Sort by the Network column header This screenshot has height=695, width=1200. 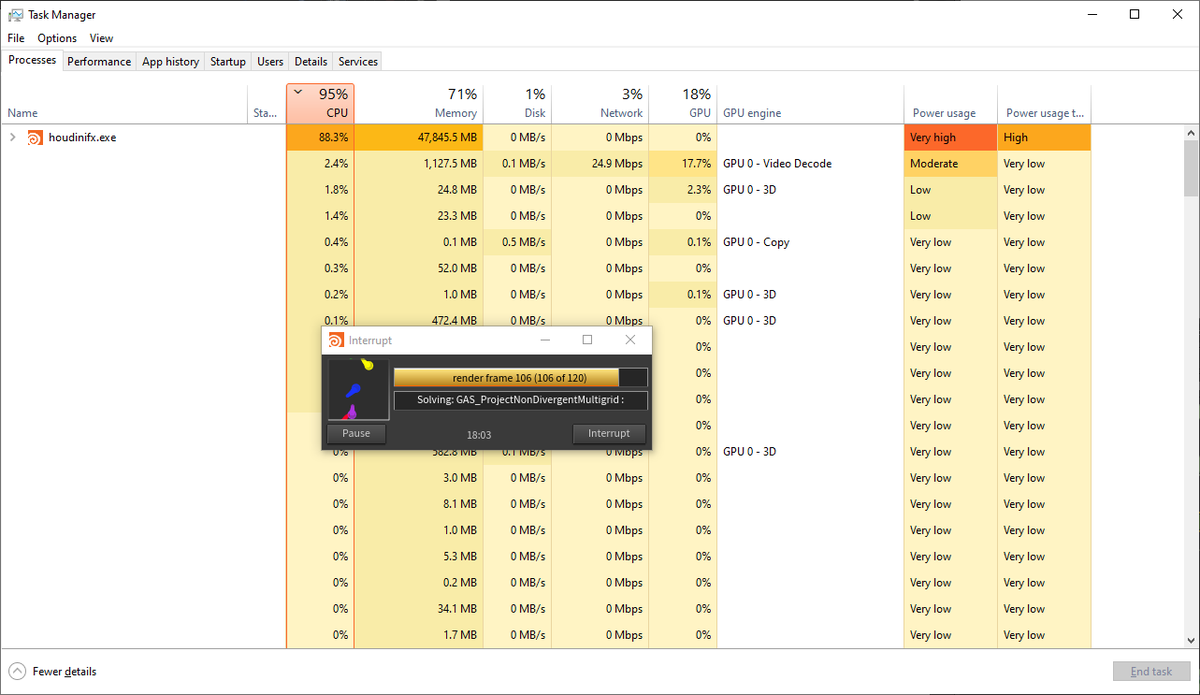(600, 104)
